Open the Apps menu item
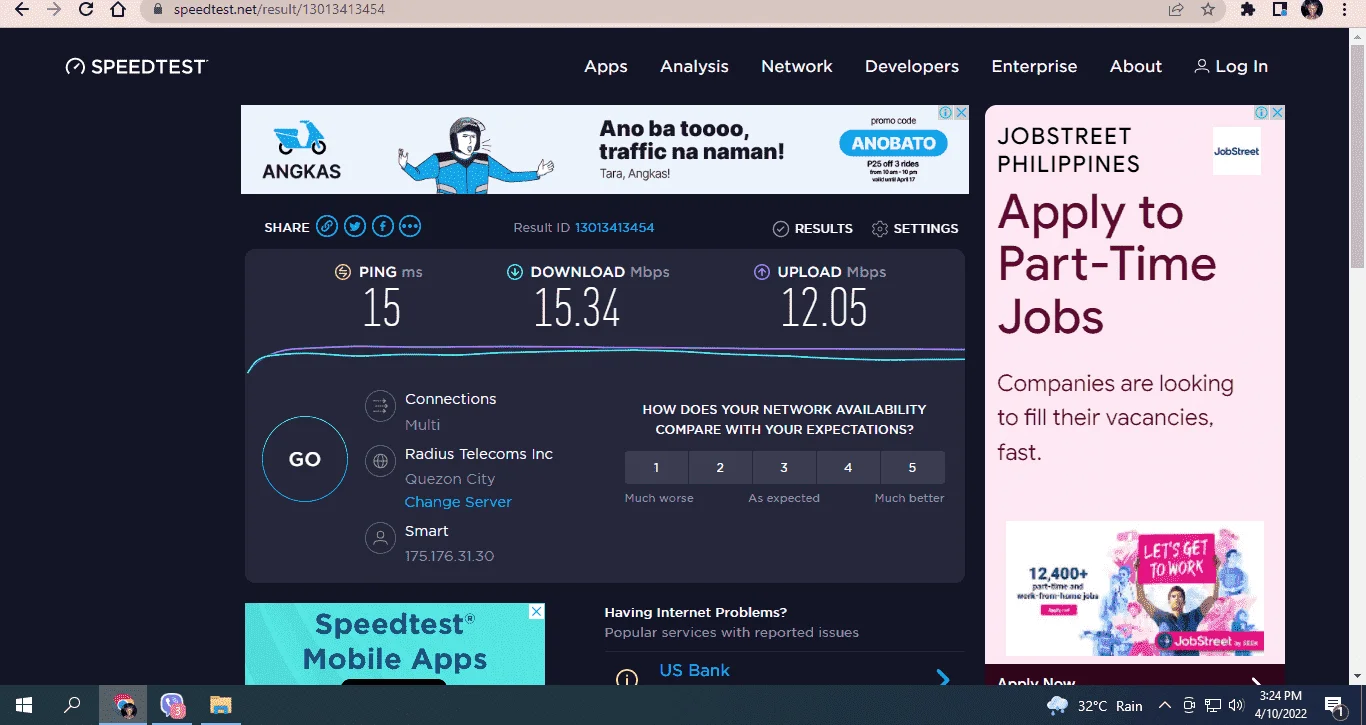 click(x=606, y=67)
